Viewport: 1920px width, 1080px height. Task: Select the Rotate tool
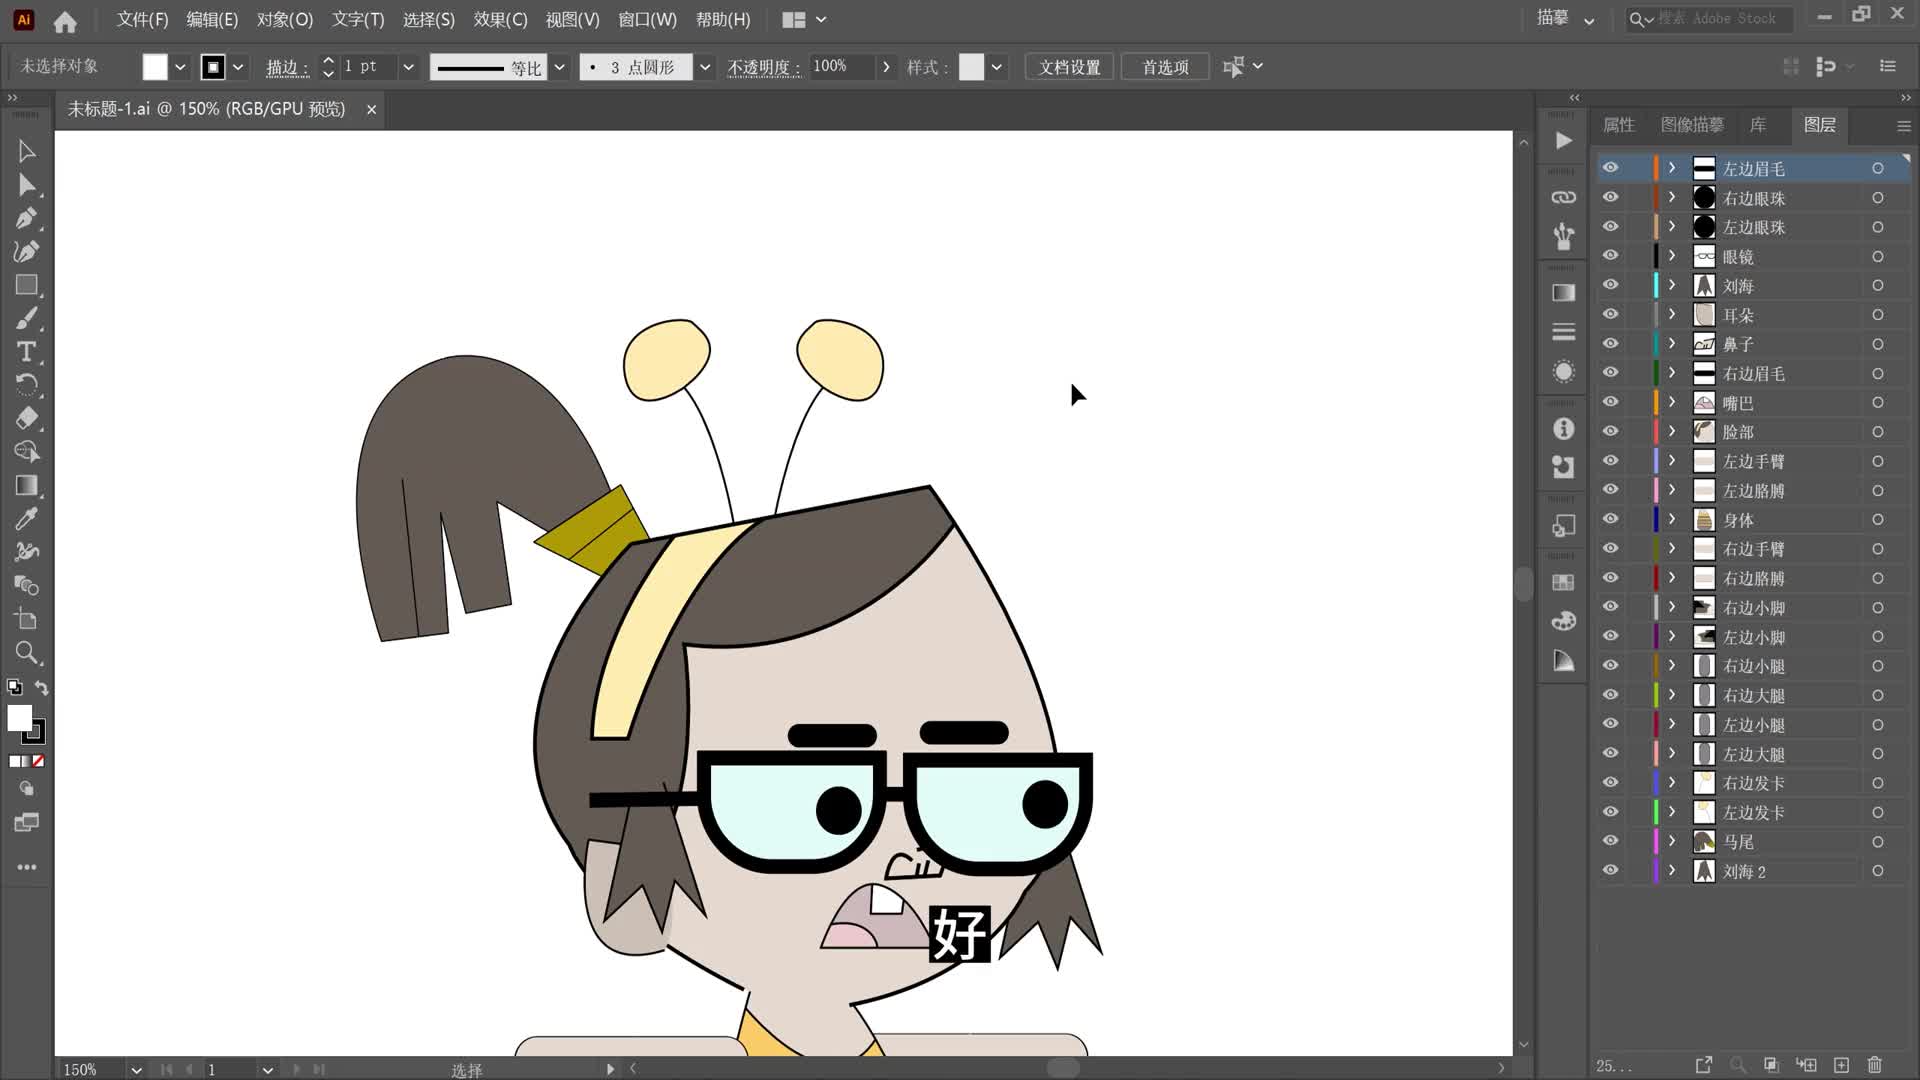click(x=27, y=385)
